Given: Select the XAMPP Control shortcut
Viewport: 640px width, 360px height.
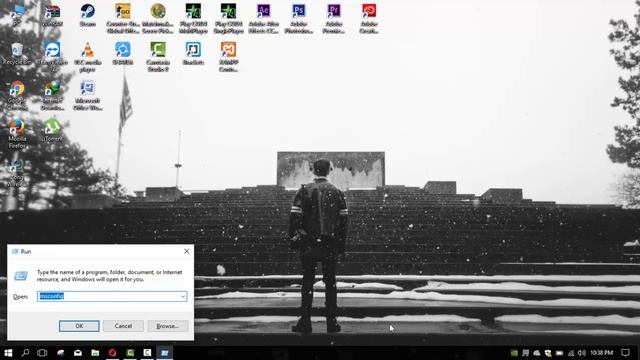Looking at the screenshot, I should click(x=228, y=57).
